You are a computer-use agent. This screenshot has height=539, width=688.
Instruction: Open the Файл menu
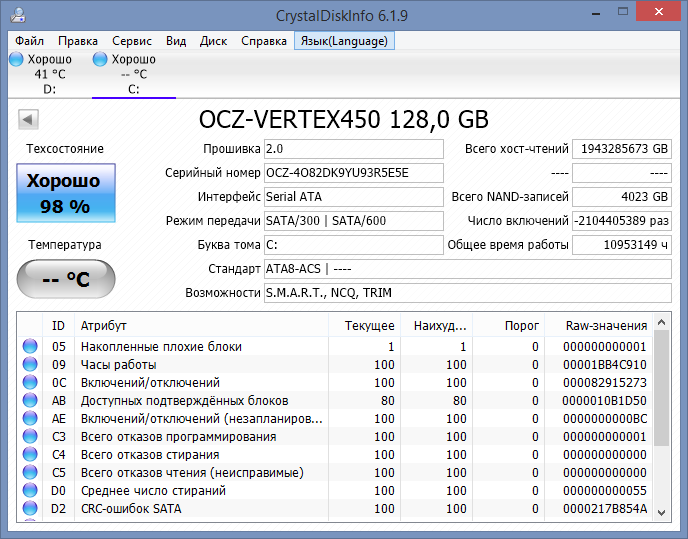click(29, 41)
